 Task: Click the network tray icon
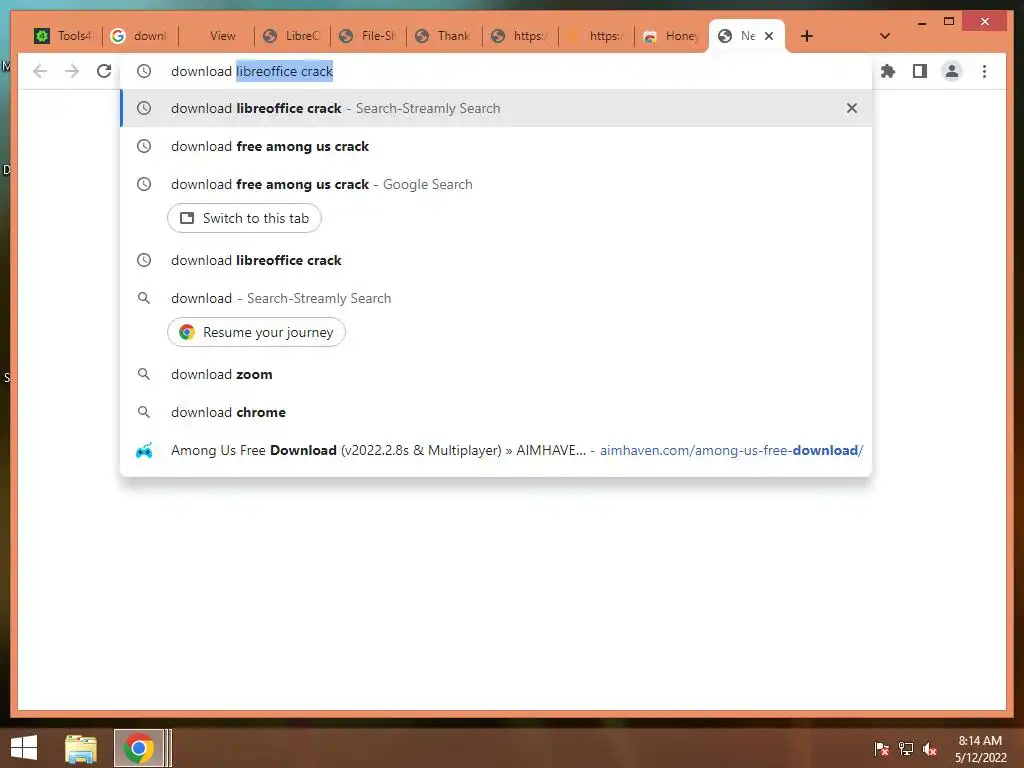[906, 749]
